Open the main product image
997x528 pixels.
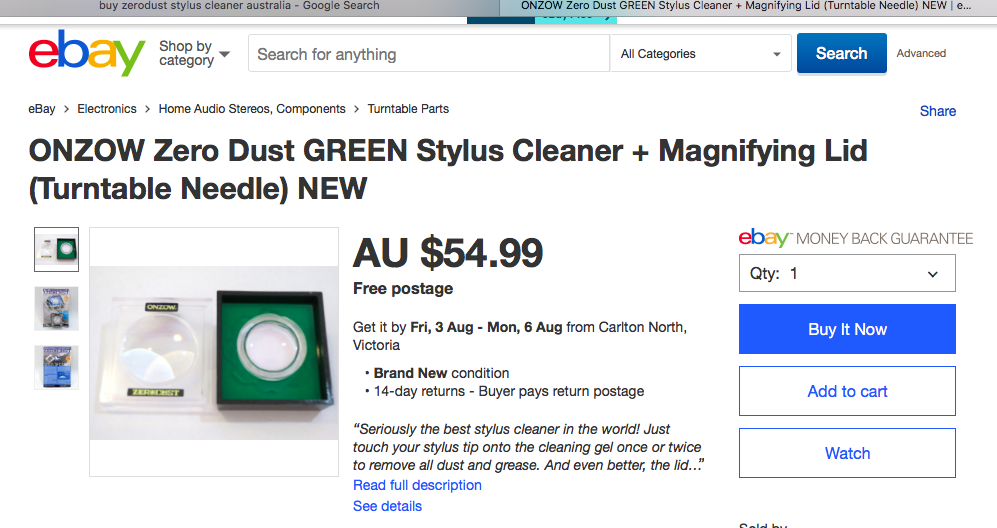(214, 352)
